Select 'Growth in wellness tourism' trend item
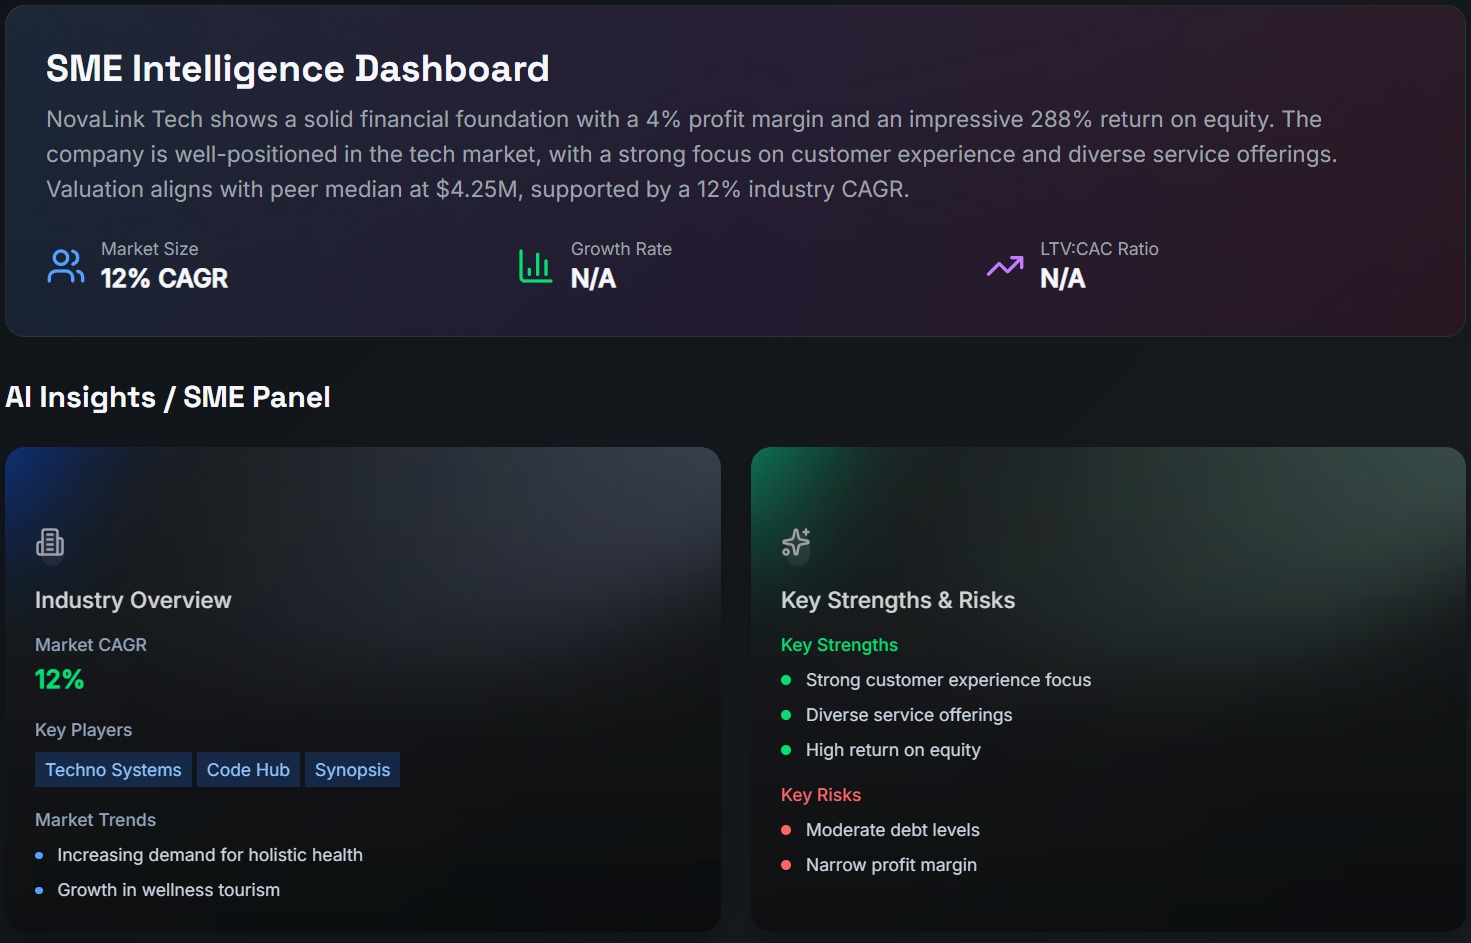This screenshot has height=943, width=1471. 168,890
